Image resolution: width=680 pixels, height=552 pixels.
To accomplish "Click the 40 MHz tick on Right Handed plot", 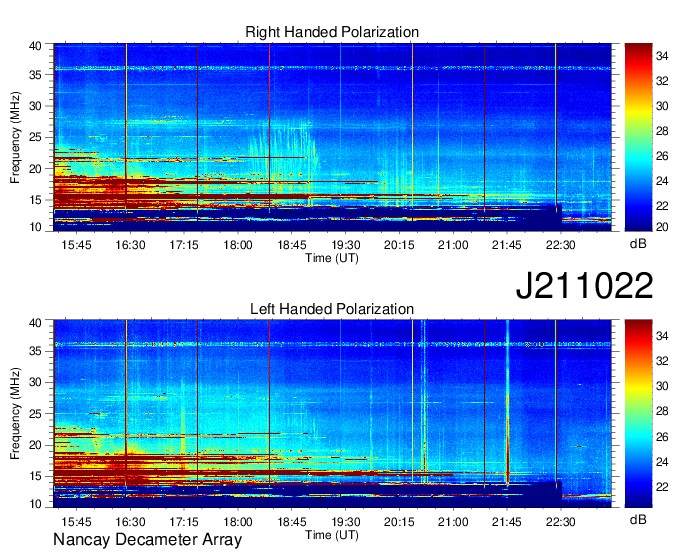I will point(36,46).
